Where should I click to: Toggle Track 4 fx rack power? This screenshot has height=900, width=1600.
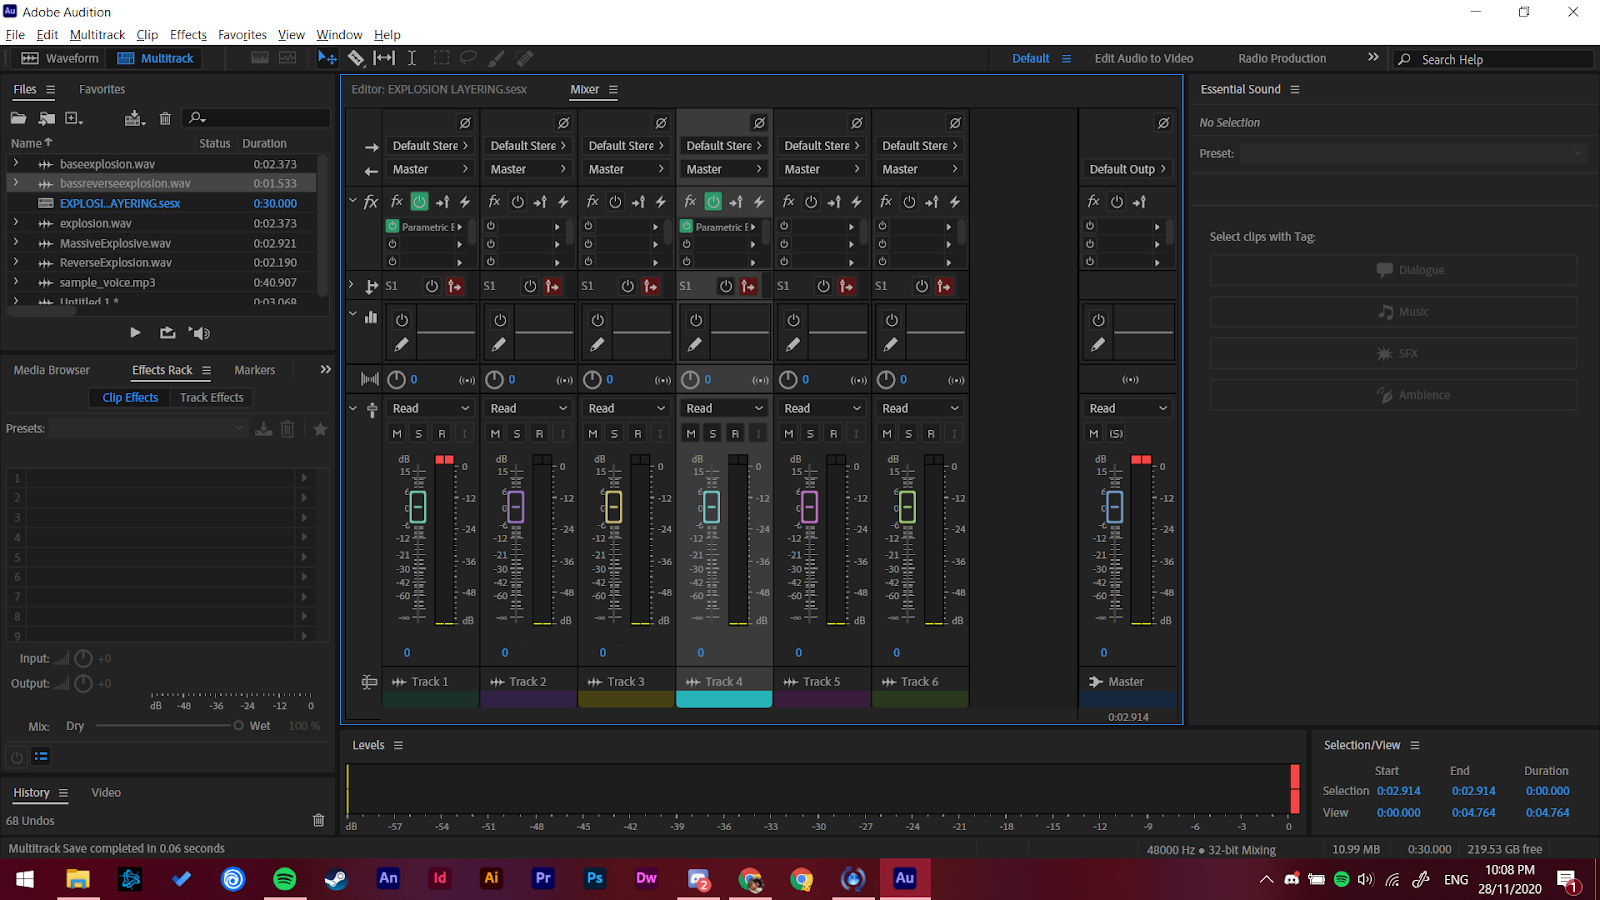713,202
